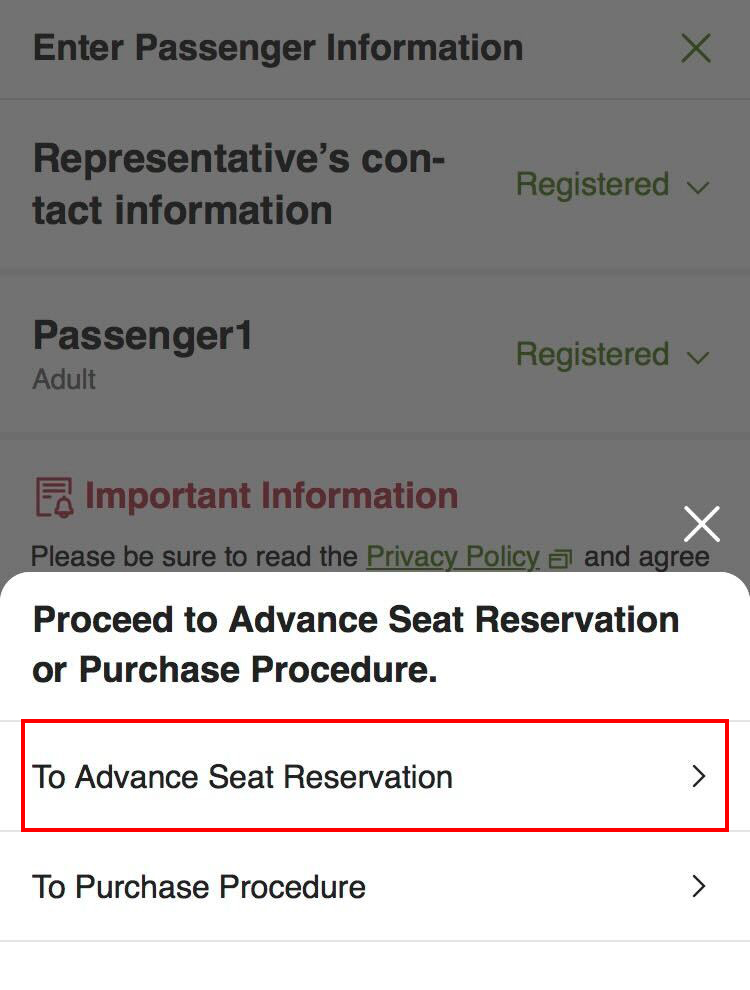
Task: Expand the Passenger1 section heading
Action: coord(143,336)
